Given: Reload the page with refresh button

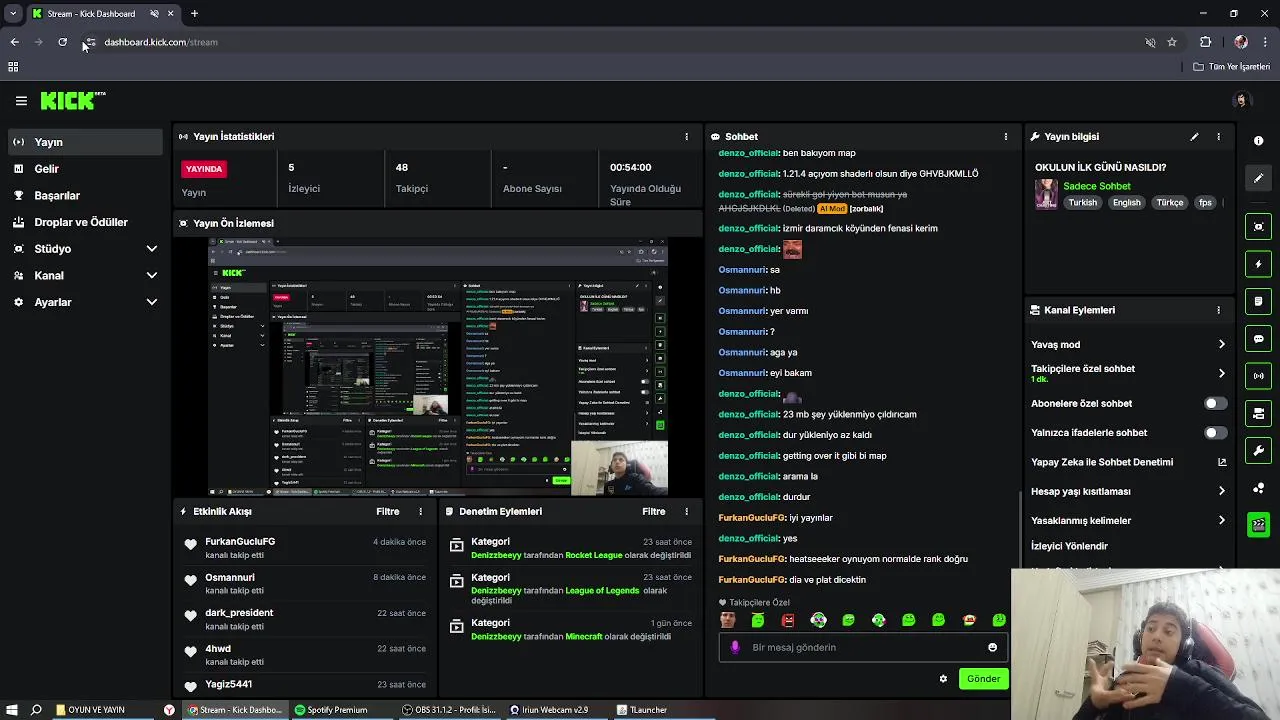Looking at the screenshot, I should [x=62, y=42].
